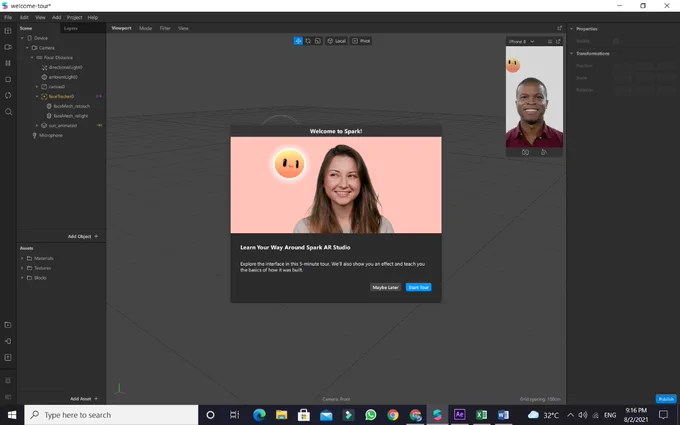Open the Project menu
This screenshot has width=680, height=425.
pyautogui.click(x=74, y=17)
